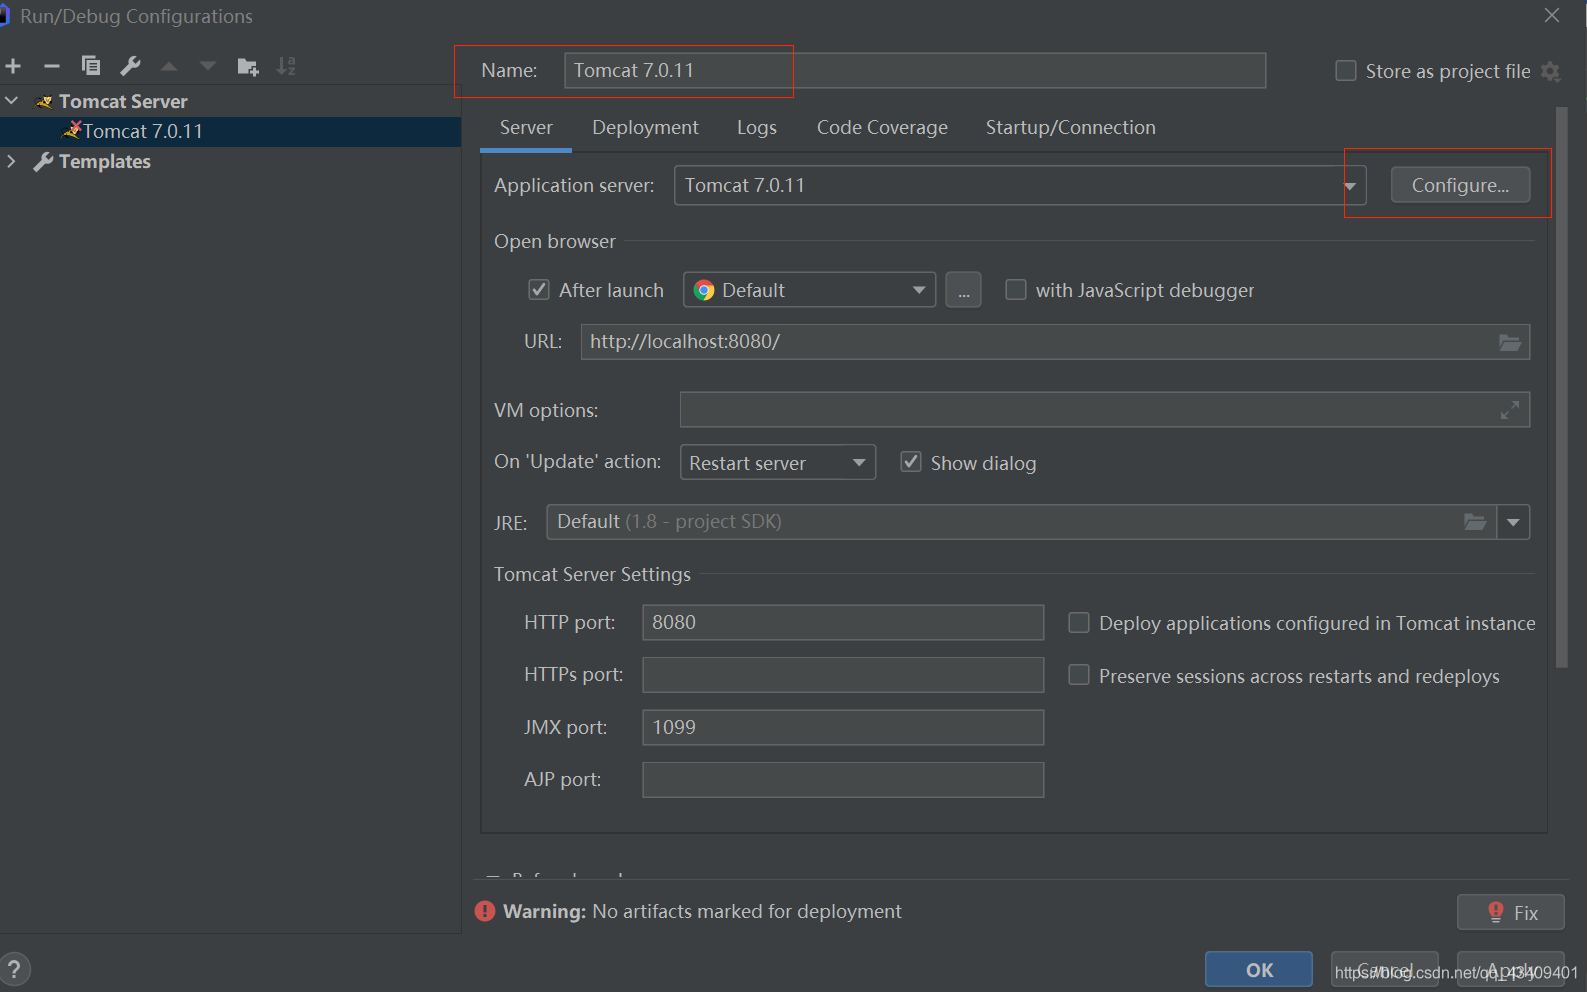Click the red warning icon
This screenshot has width=1587, height=992.
point(485,911)
